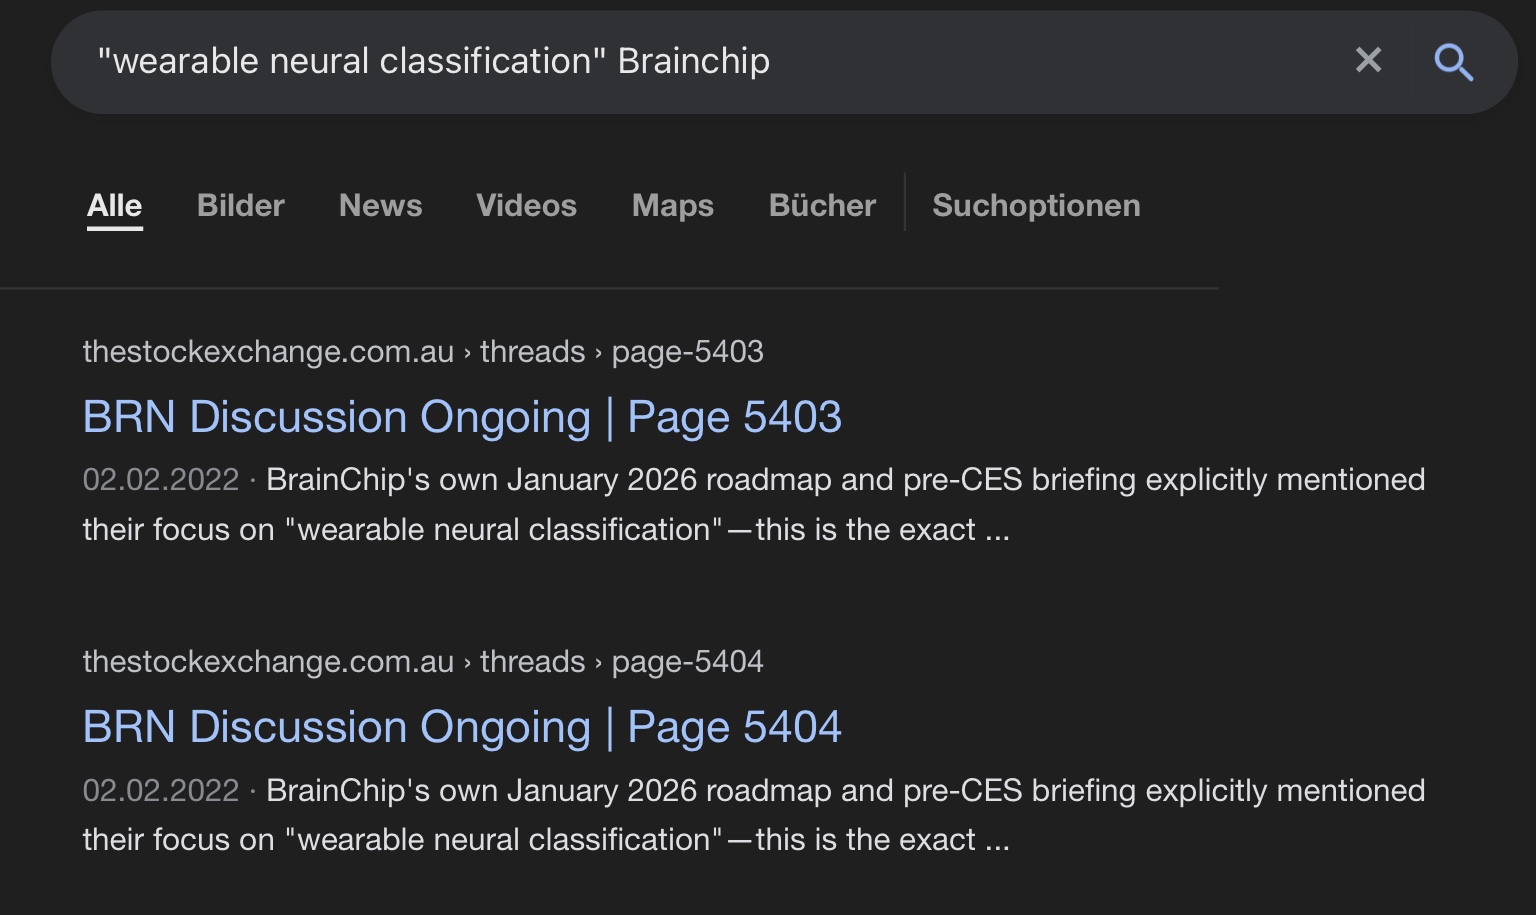Clear the search query with the X icon
Image resolution: width=1536 pixels, height=915 pixels.
click(x=1368, y=61)
